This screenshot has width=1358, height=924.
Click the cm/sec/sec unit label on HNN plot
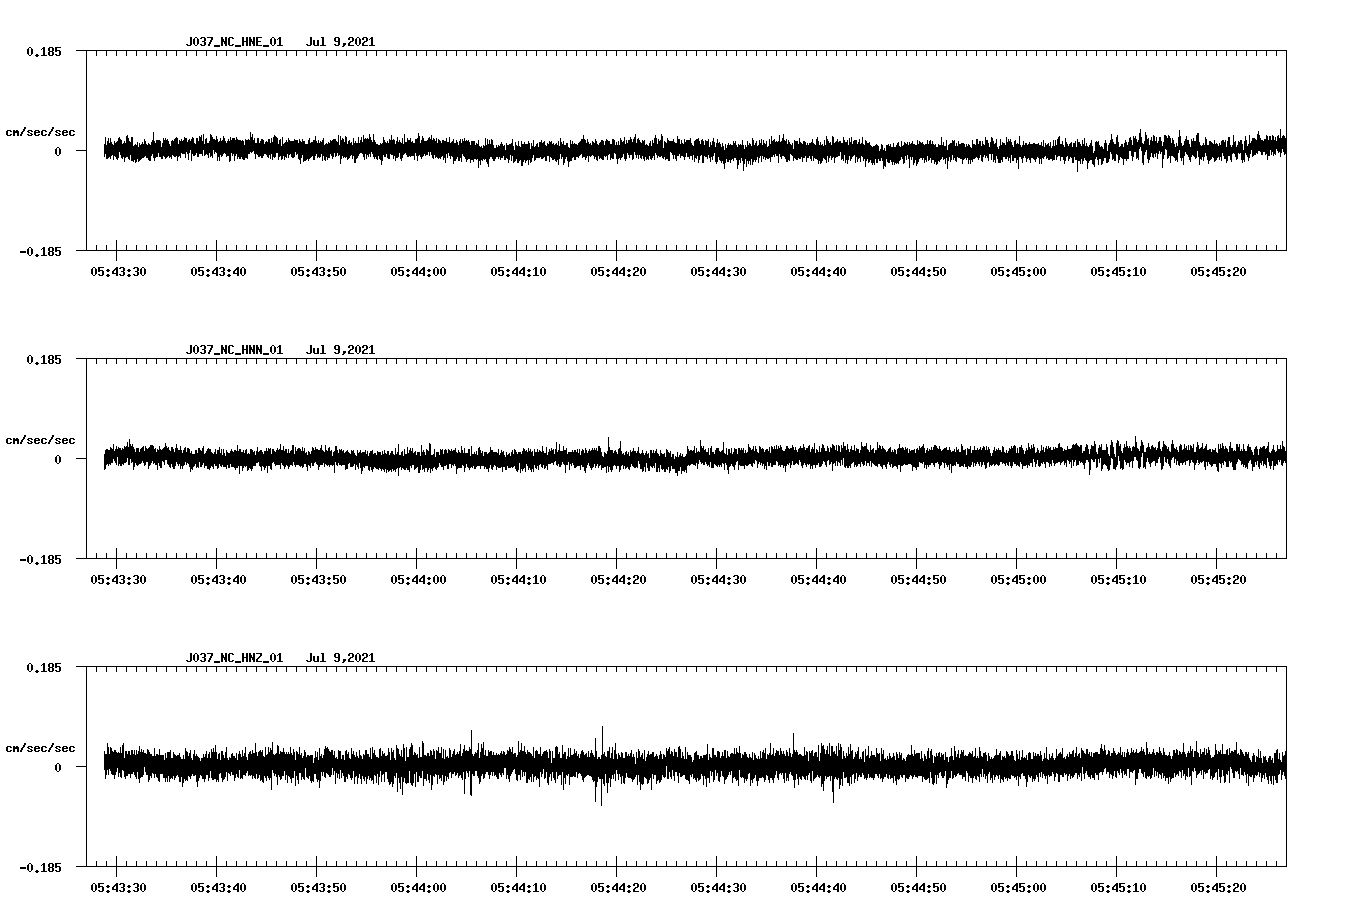click(40, 440)
